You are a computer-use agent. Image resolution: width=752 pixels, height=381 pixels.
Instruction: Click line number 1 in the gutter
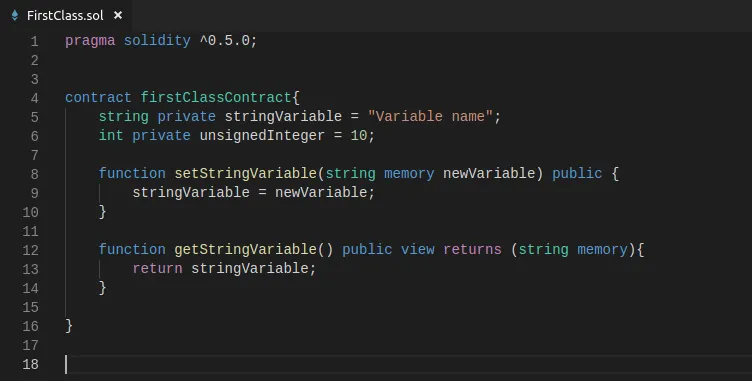coord(35,41)
